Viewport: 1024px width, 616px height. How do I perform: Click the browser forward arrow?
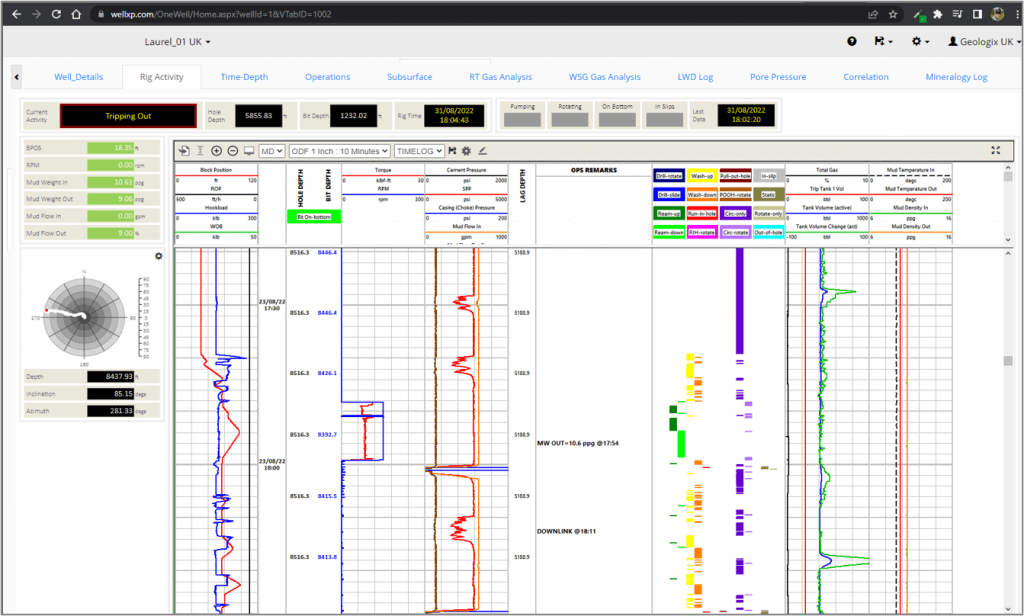[37, 14]
